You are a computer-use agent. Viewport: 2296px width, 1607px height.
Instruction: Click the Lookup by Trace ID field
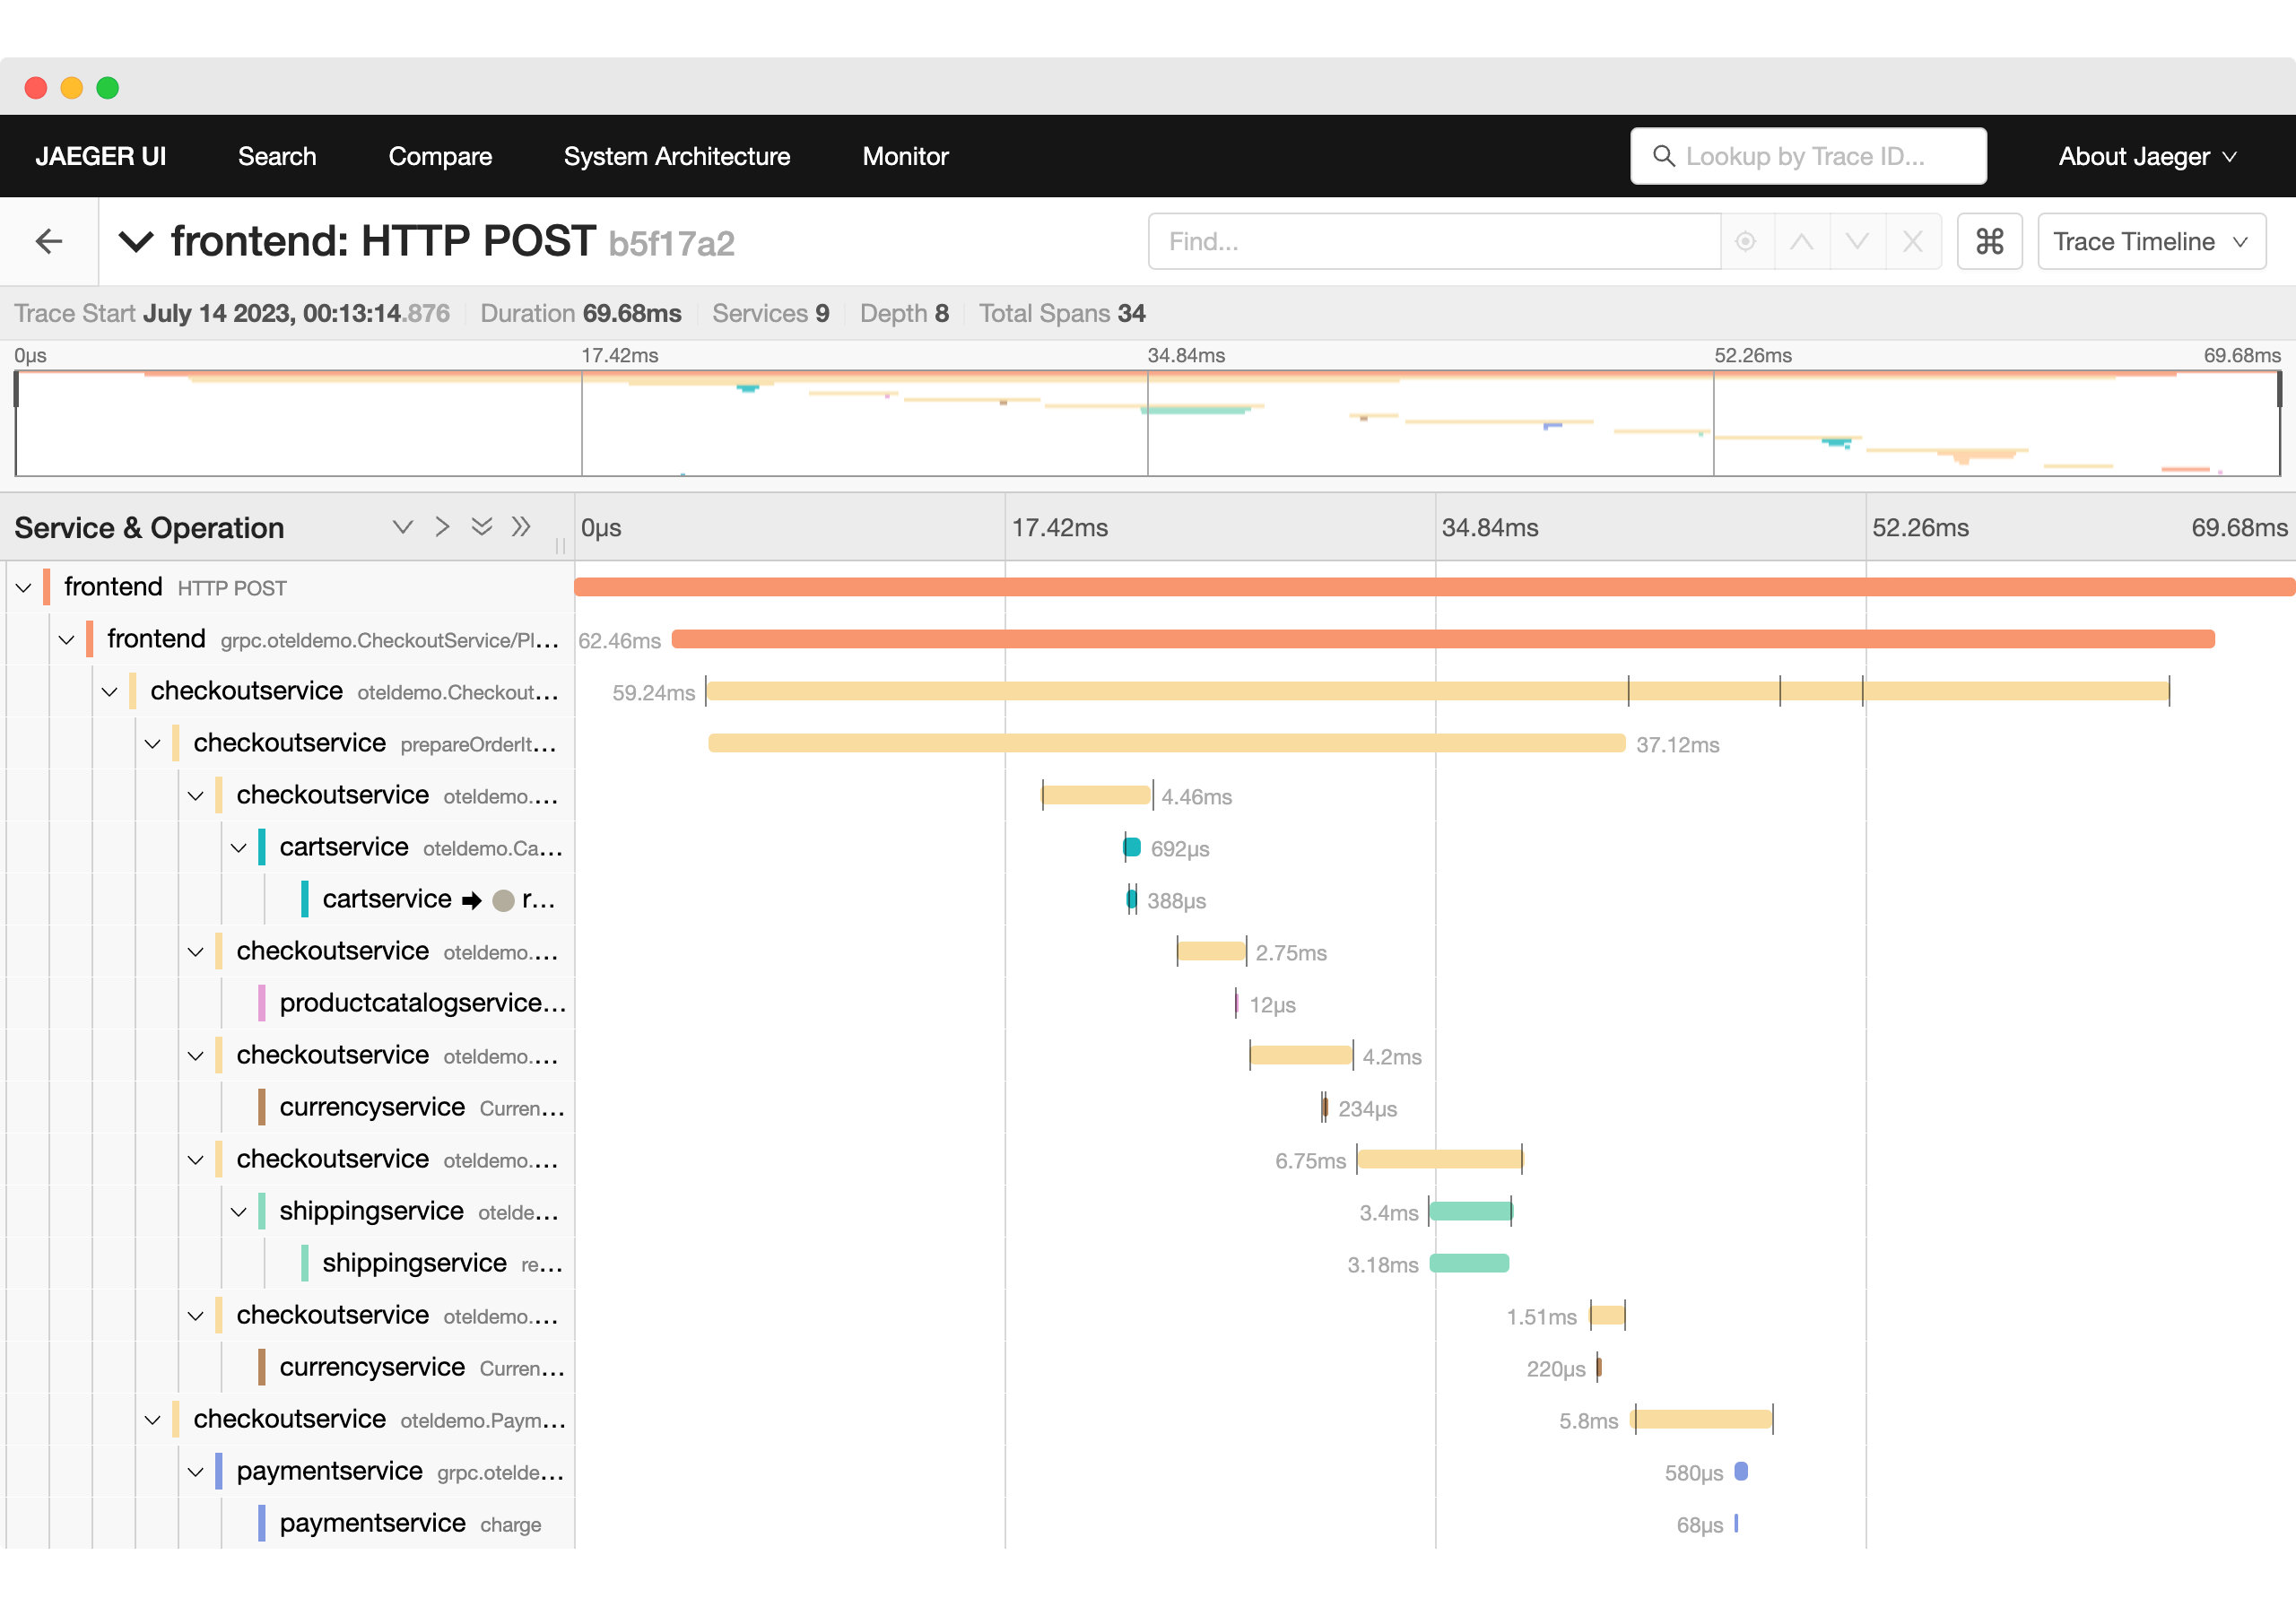pos(1808,156)
